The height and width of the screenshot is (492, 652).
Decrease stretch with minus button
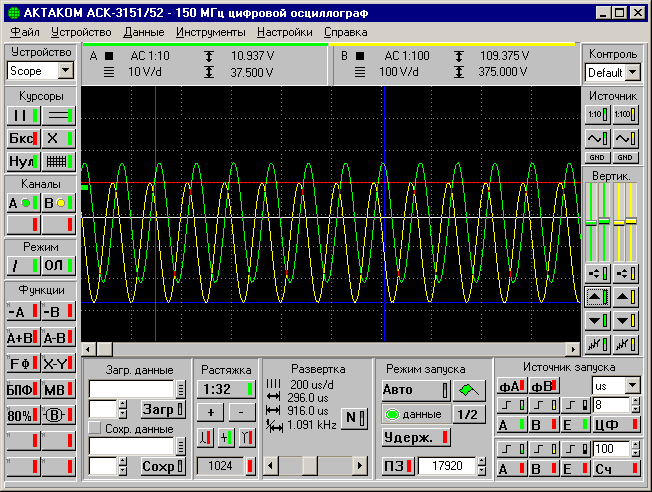pos(242,413)
